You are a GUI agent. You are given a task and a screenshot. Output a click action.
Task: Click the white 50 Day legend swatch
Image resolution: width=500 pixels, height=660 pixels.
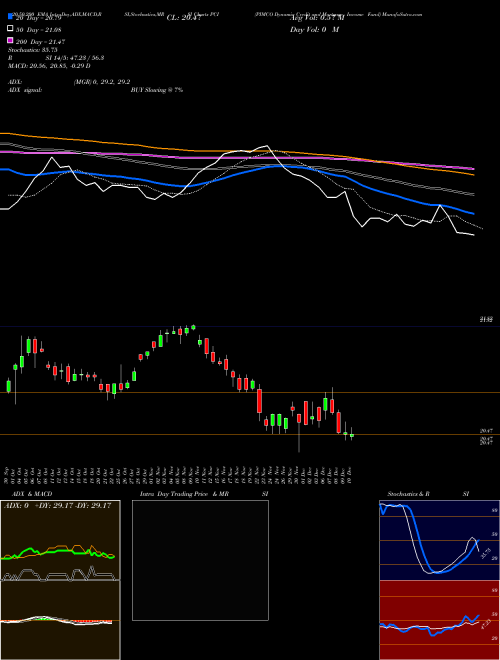pyautogui.click(x=10, y=29)
